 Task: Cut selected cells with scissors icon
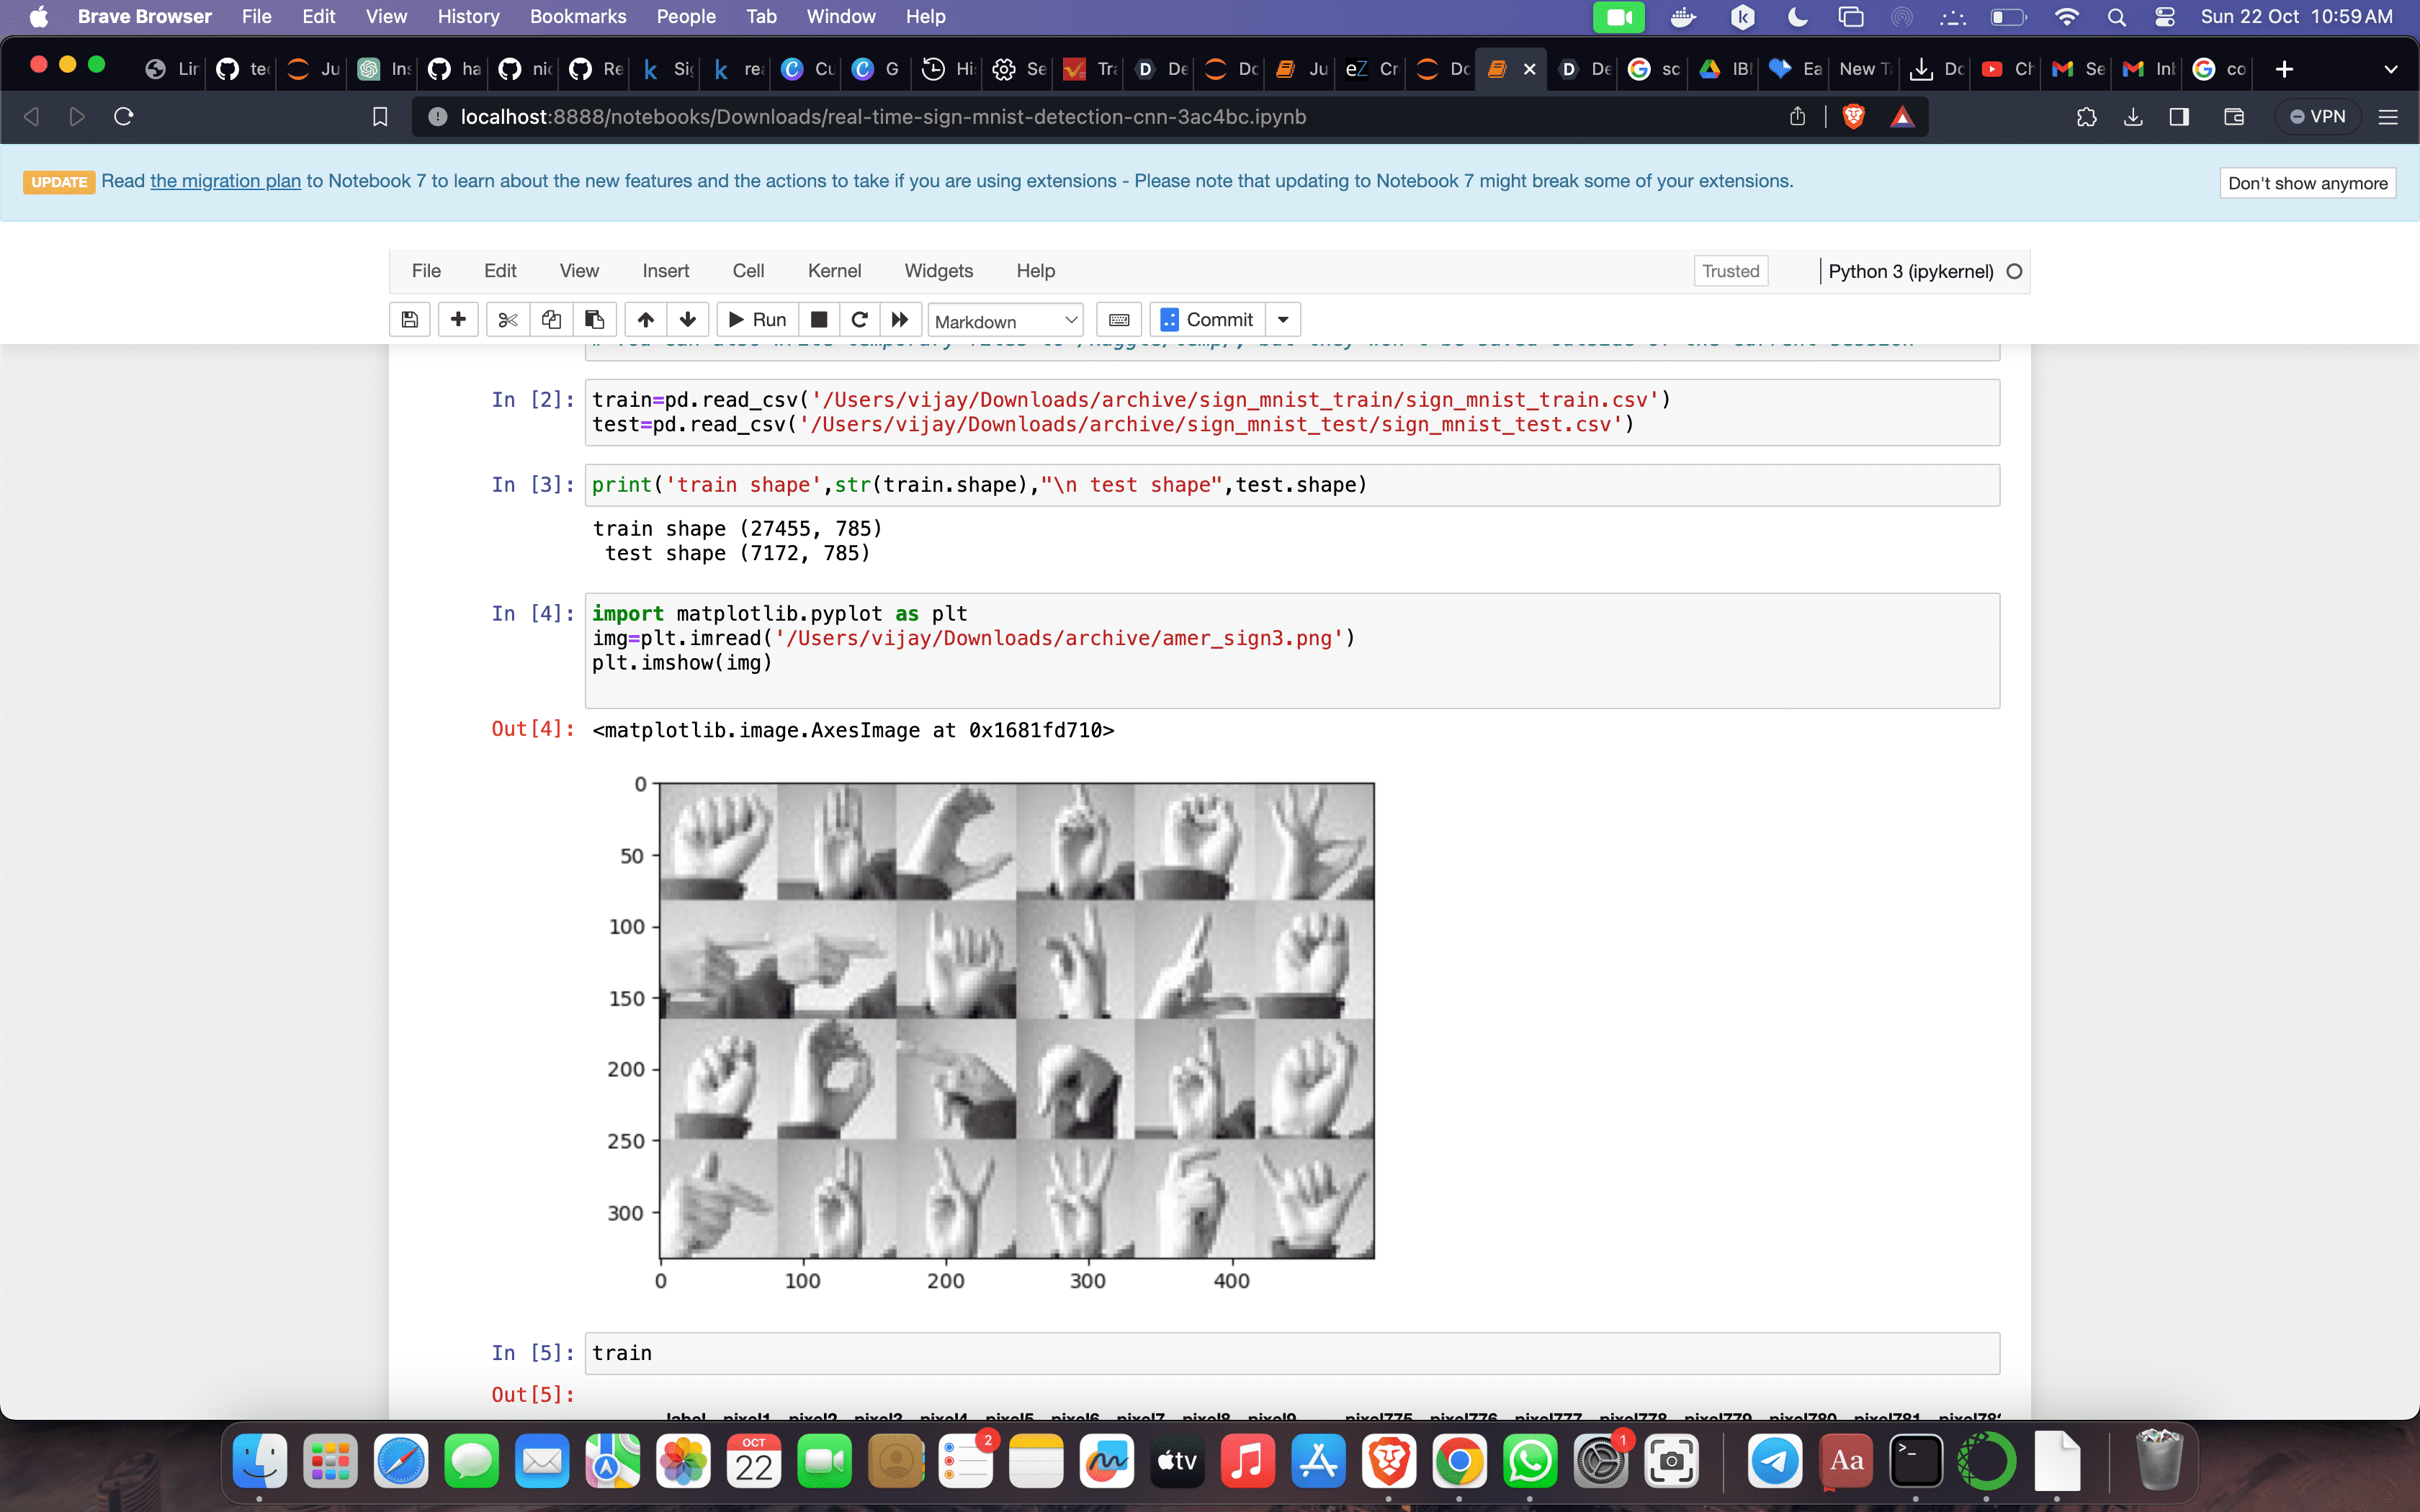(508, 320)
